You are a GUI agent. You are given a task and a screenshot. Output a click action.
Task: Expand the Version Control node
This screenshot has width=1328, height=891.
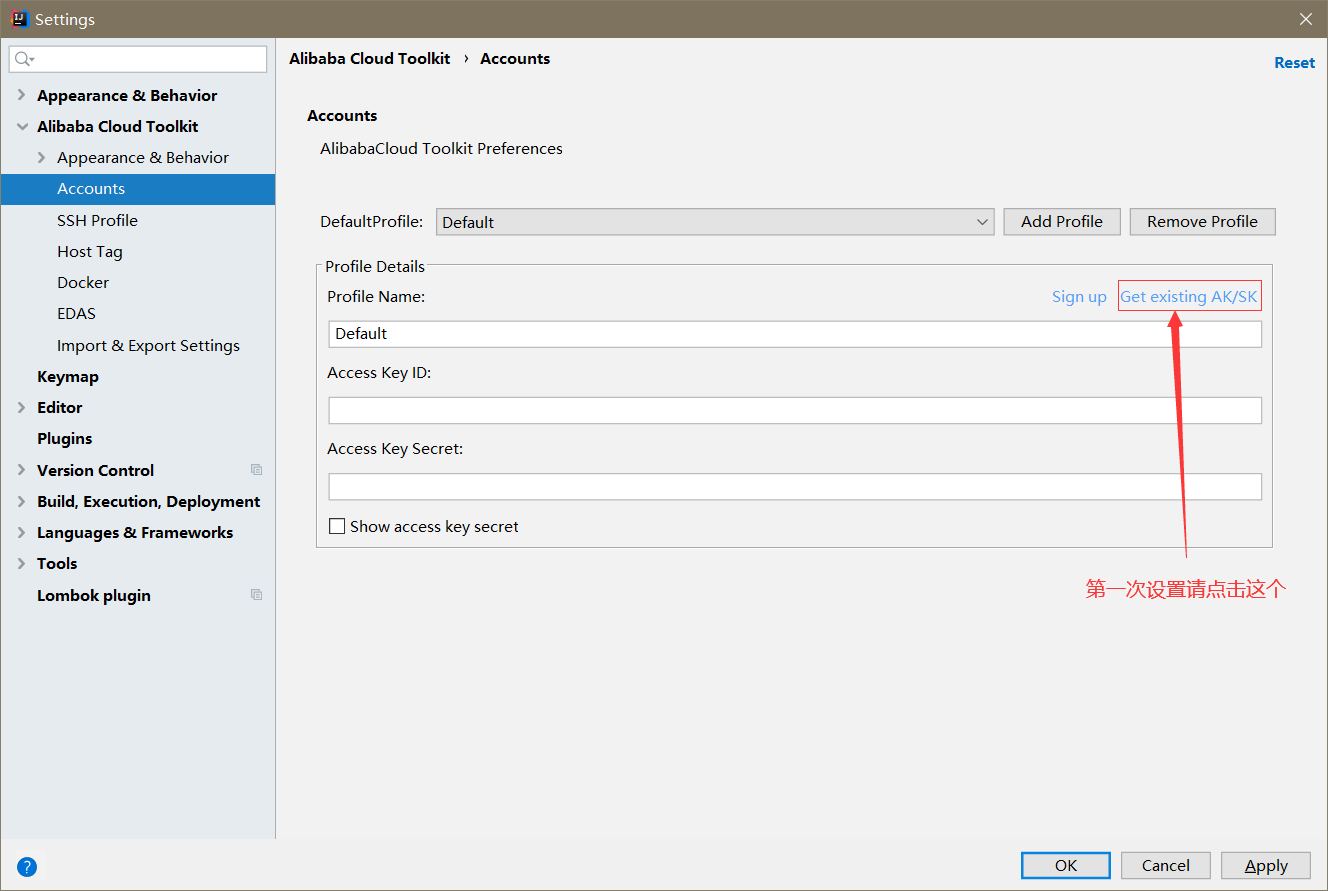21,470
